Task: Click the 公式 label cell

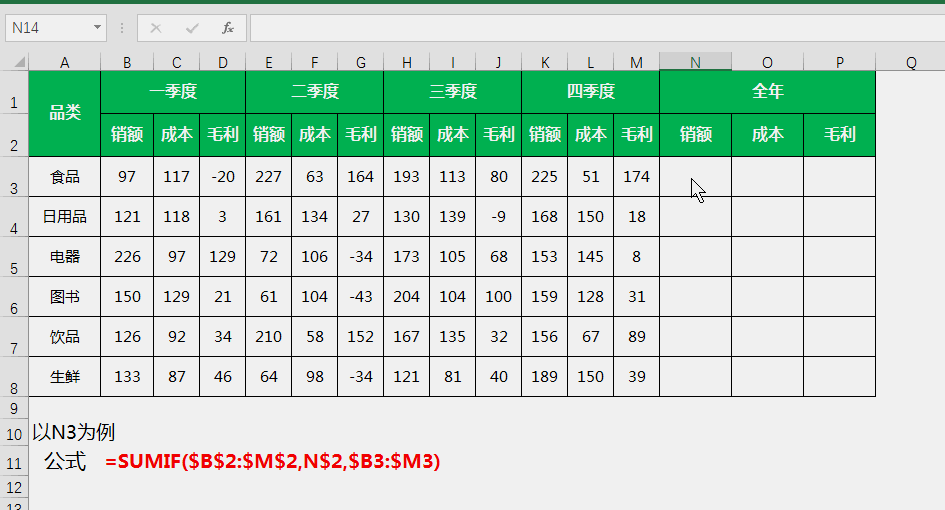Action: [x=65, y=462]
